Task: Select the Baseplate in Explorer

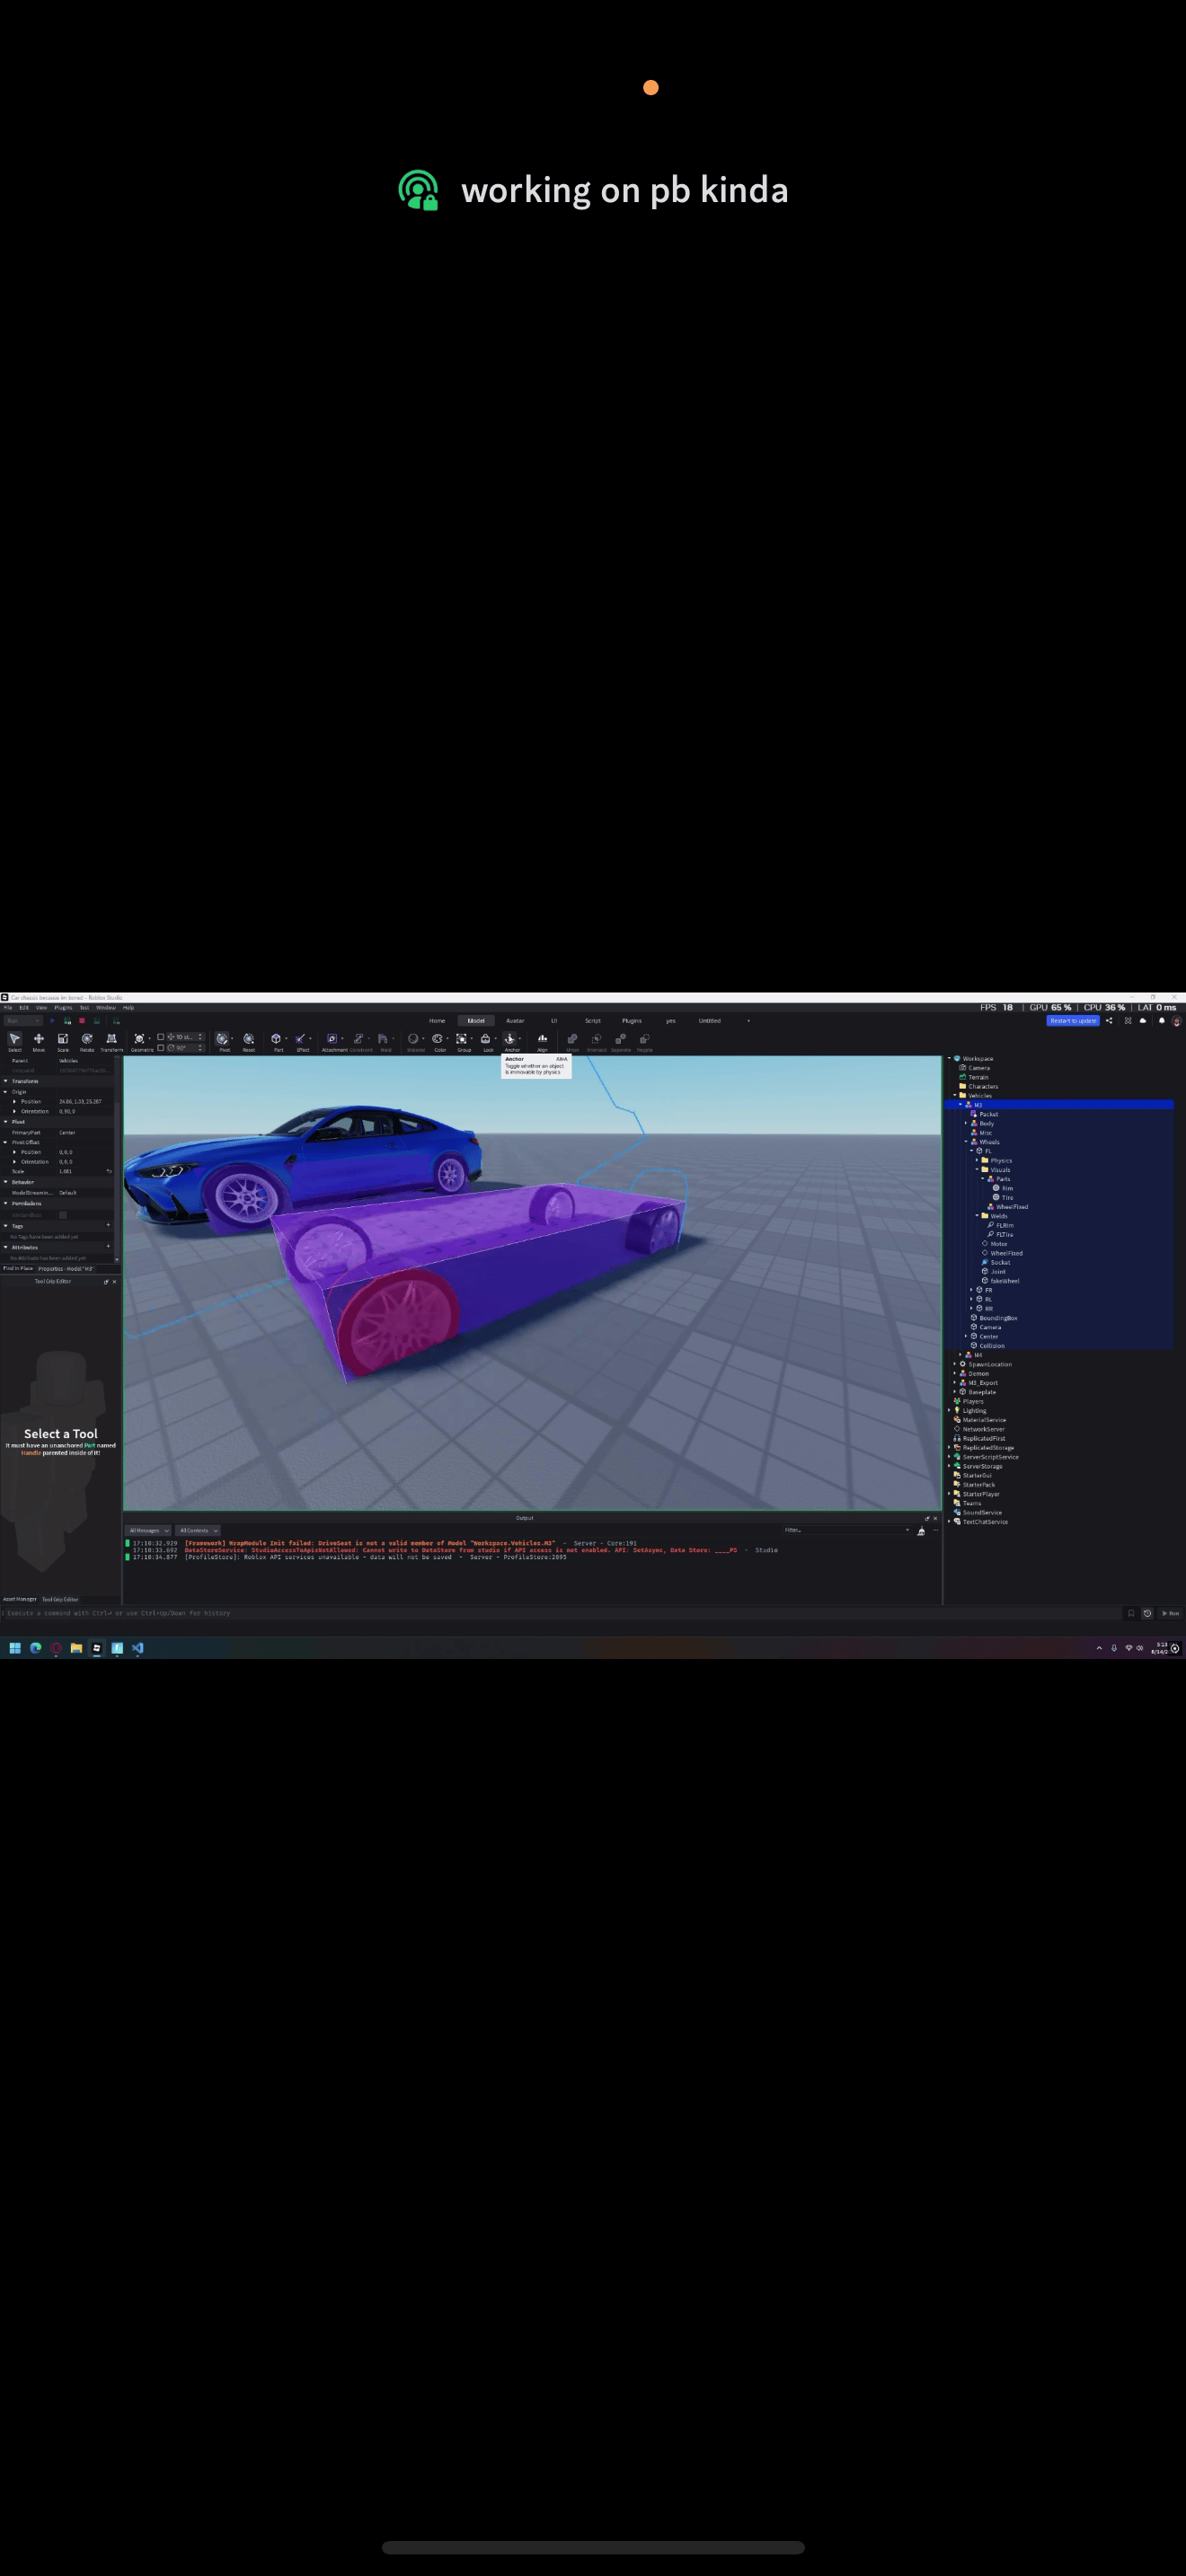Action: tap(982, 1392)
